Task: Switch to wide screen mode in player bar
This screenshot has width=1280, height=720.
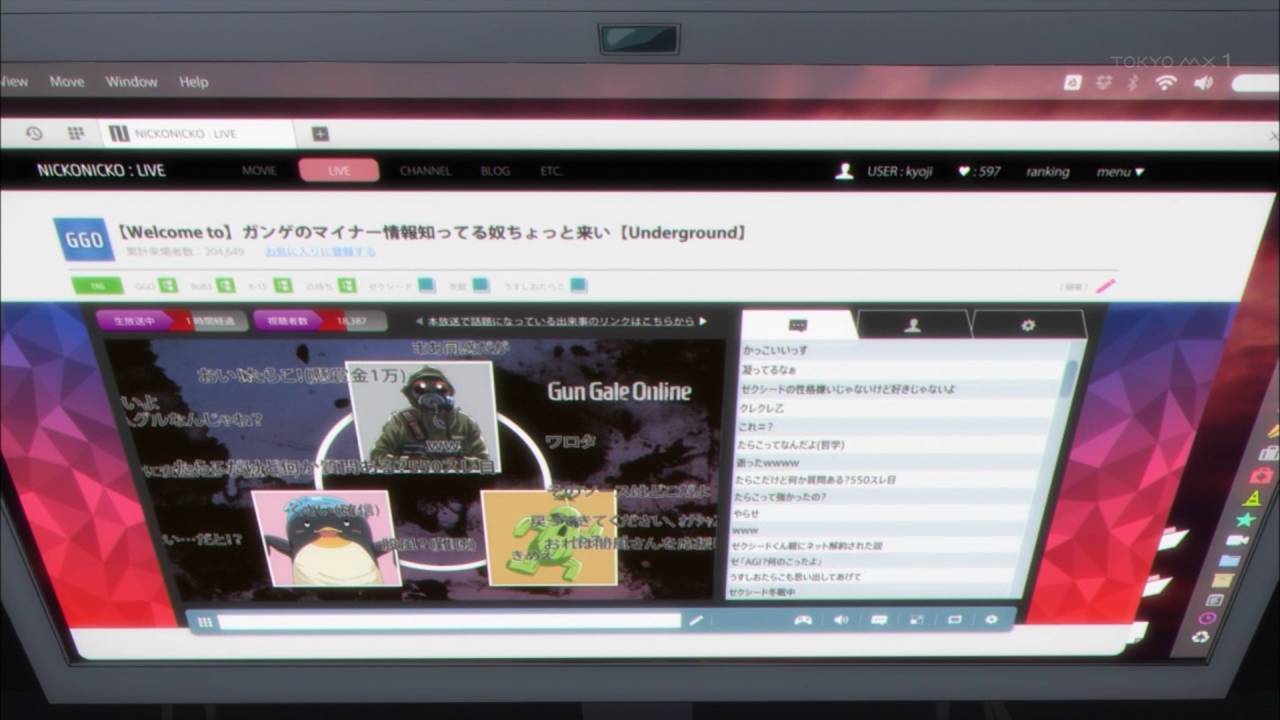Action: point(954,620)
